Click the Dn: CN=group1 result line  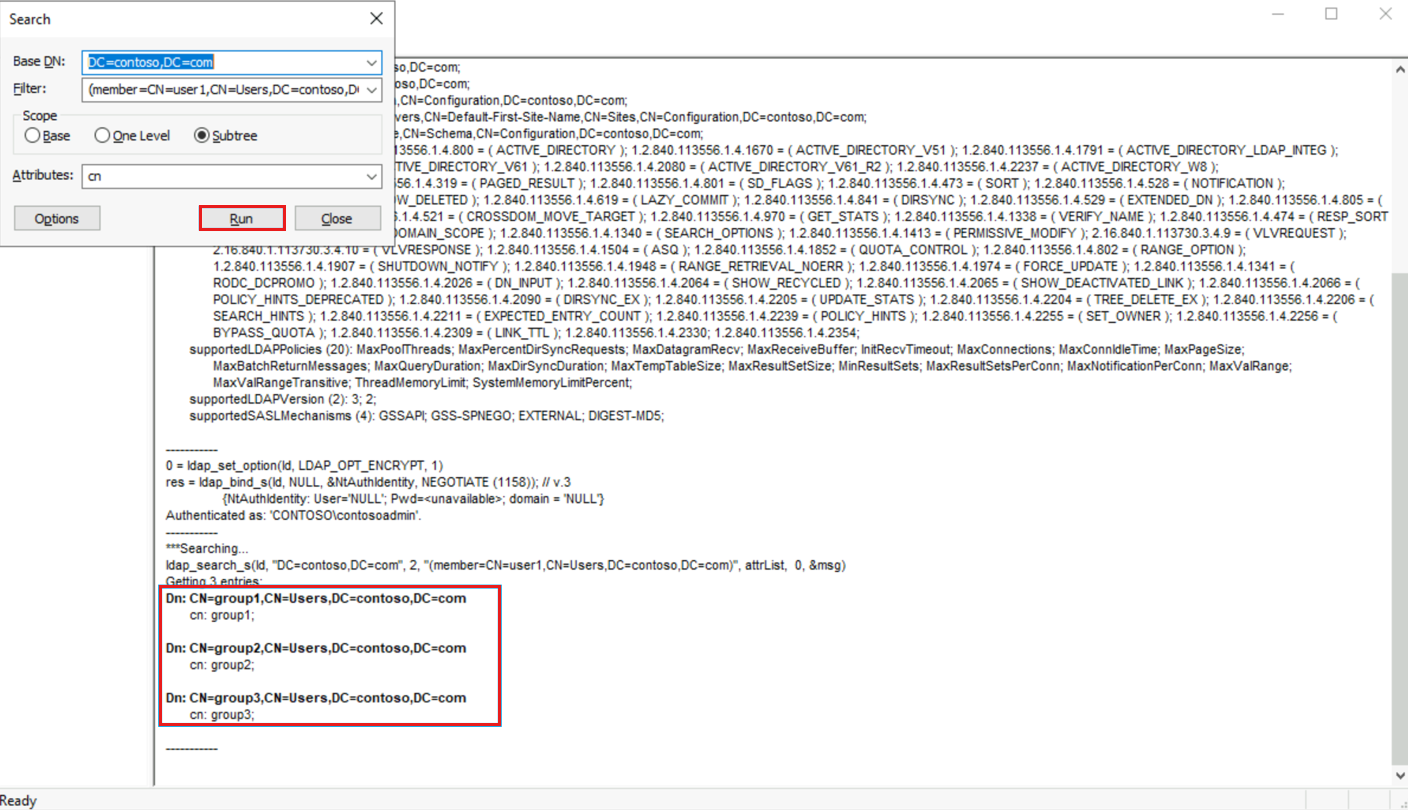click(x=316, y=598)
